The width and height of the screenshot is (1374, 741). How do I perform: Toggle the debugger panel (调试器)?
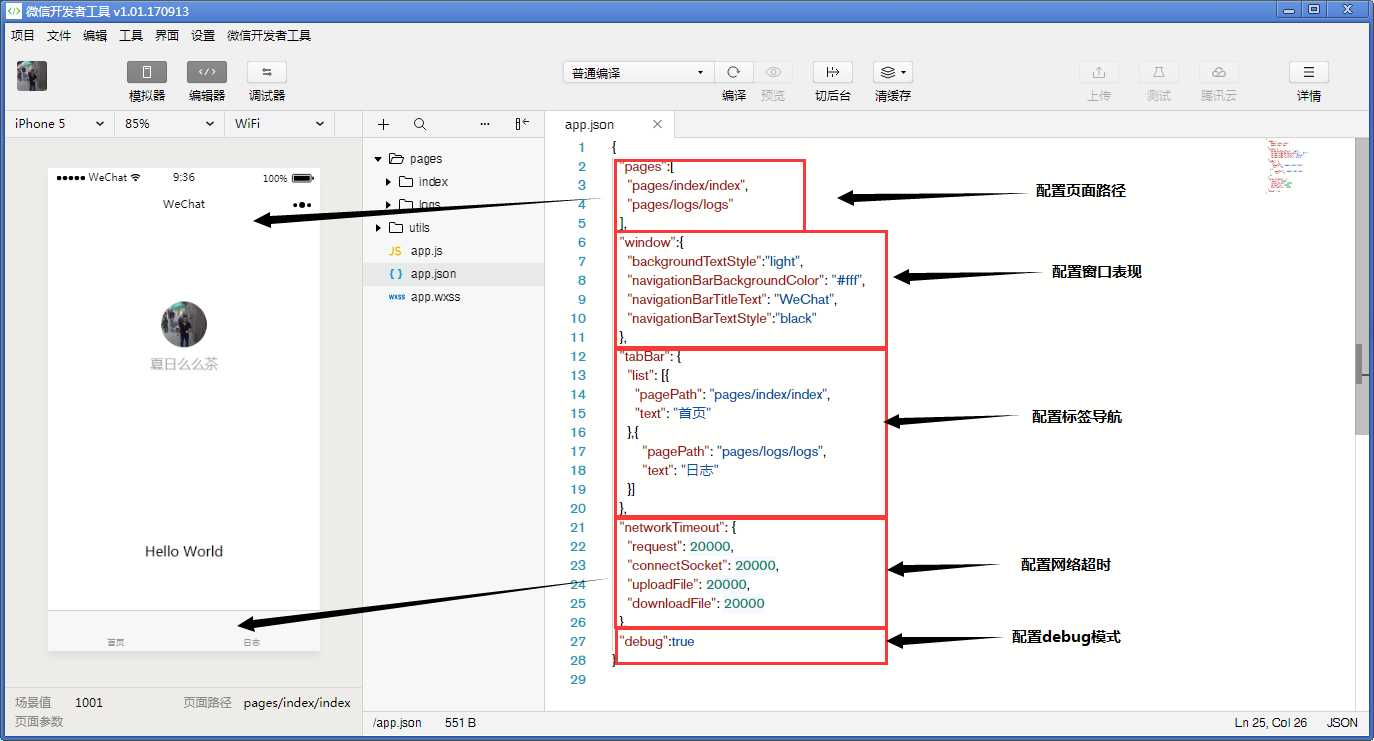[x=267, y=72]
